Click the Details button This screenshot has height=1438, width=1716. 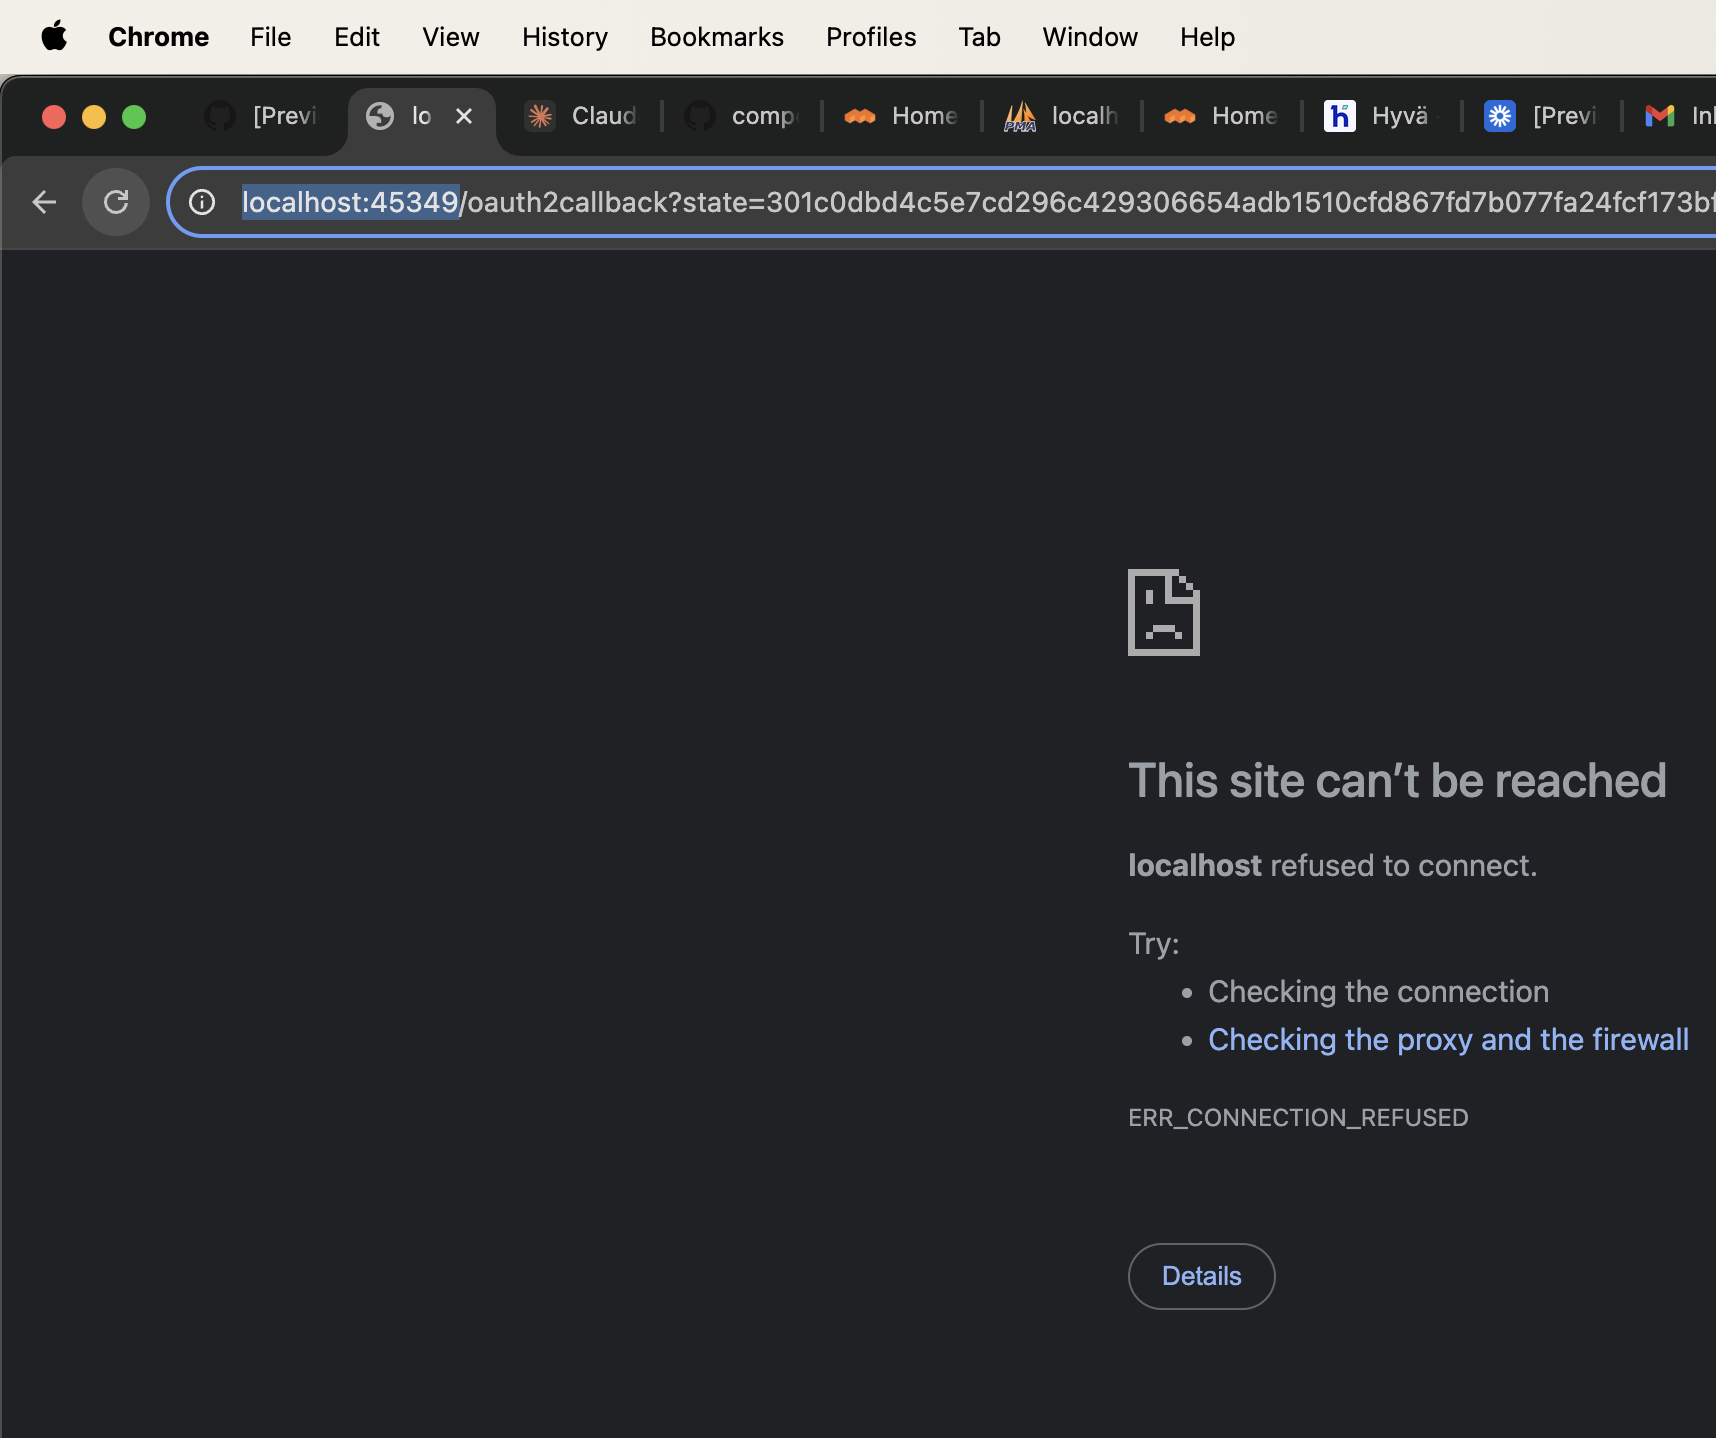[1201, 1276]
